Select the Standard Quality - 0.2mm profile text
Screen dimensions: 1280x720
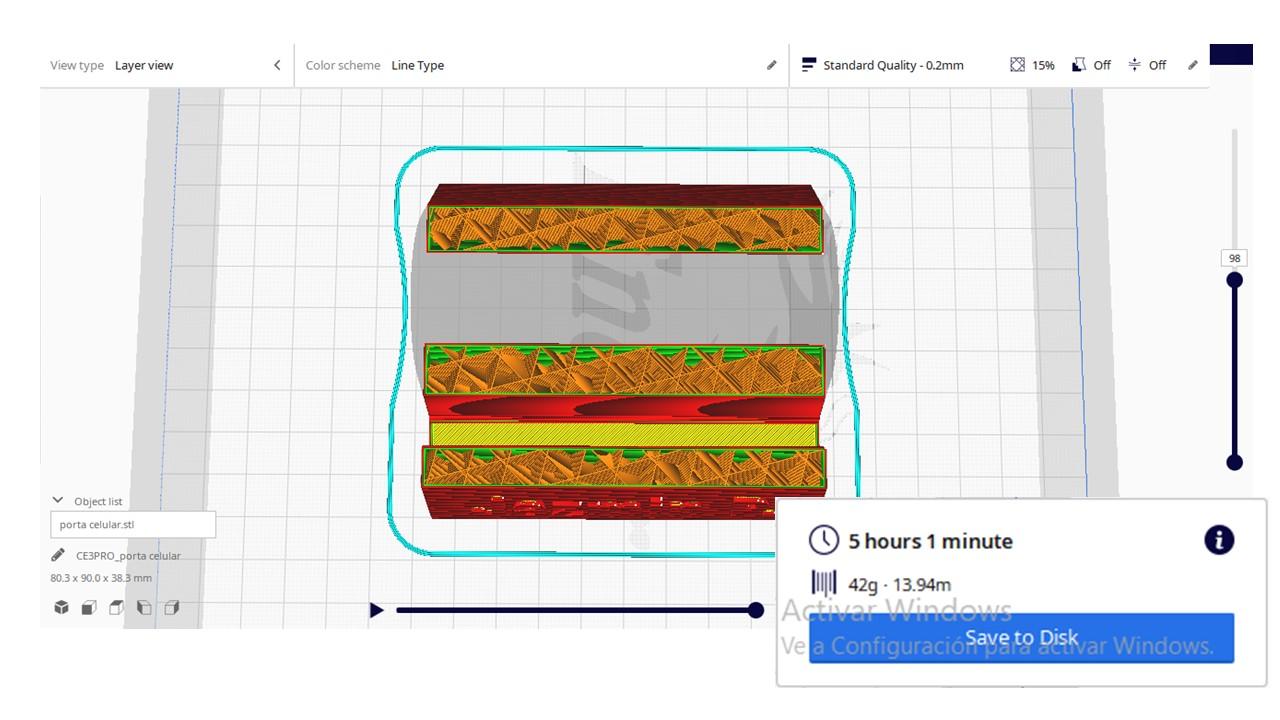coord(893,65)
